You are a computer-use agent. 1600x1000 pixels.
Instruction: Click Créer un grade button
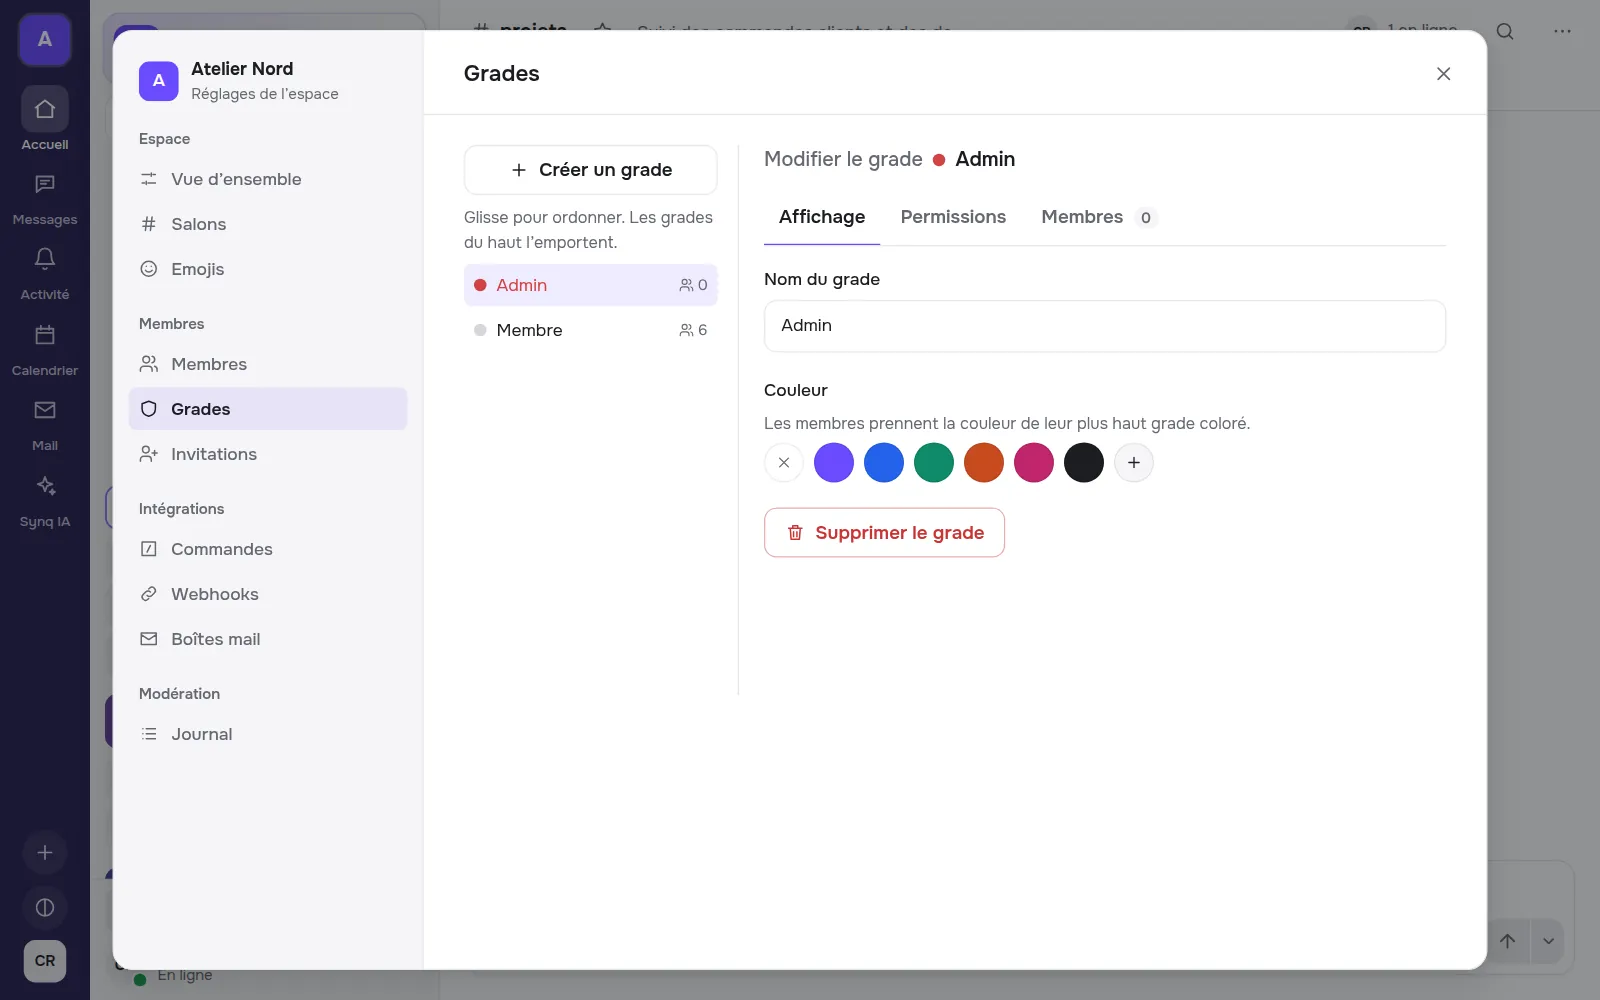(590, 170)
